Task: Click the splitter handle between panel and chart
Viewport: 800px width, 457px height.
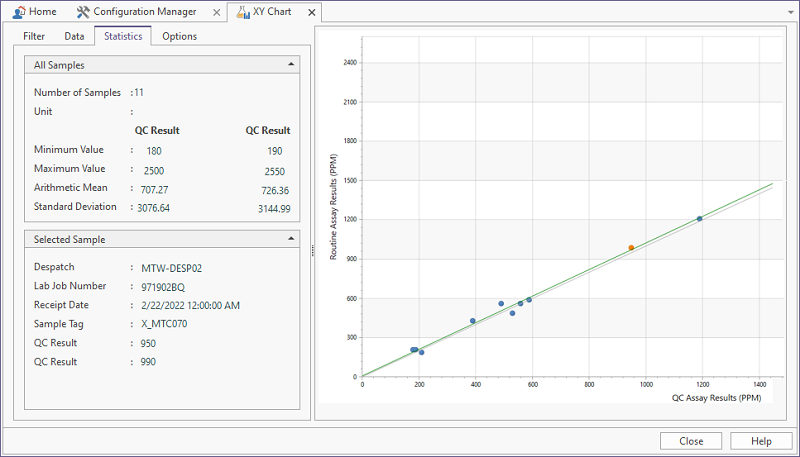Action: point(311,249)
